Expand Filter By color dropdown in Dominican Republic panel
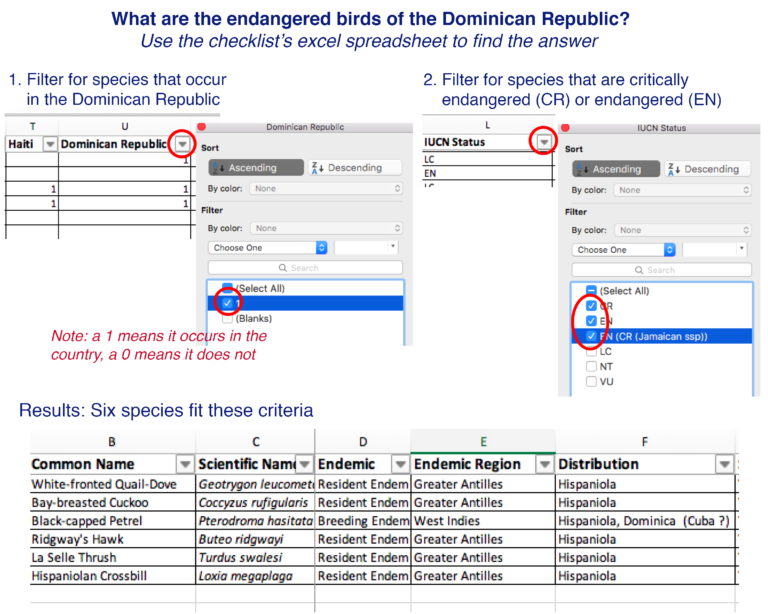The width and height of the screenshot is (768, 614). 326,228
